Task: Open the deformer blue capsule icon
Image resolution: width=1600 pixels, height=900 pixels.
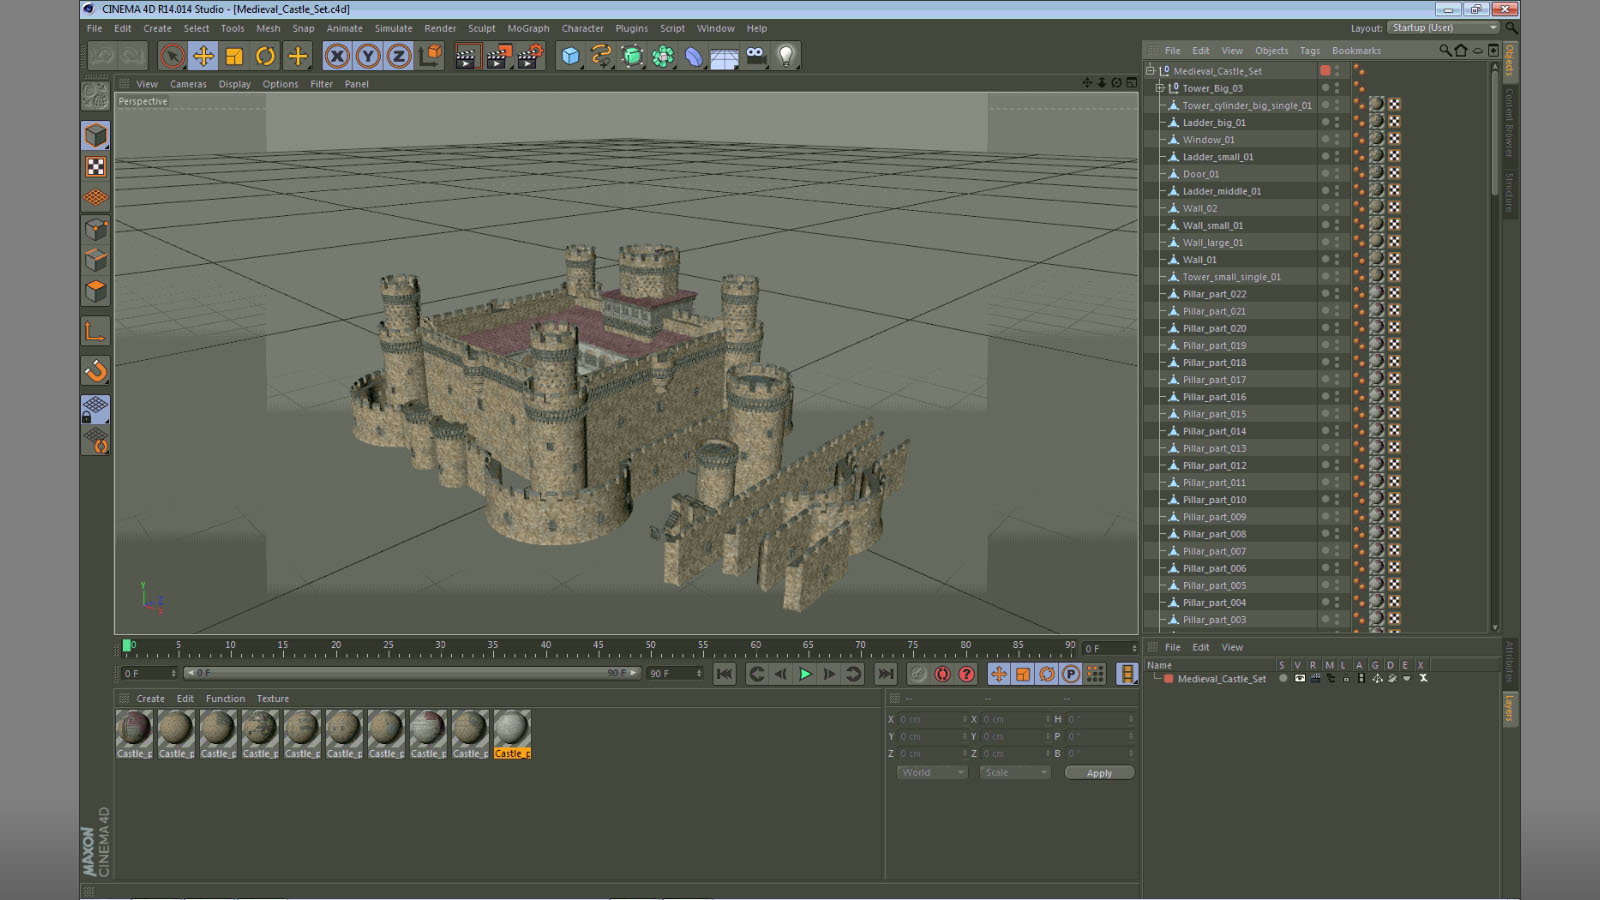Action: (694, 56)
